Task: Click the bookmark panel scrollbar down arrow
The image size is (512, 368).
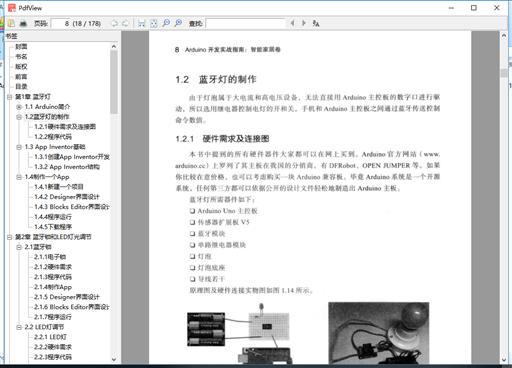Action: pos(114,359)
